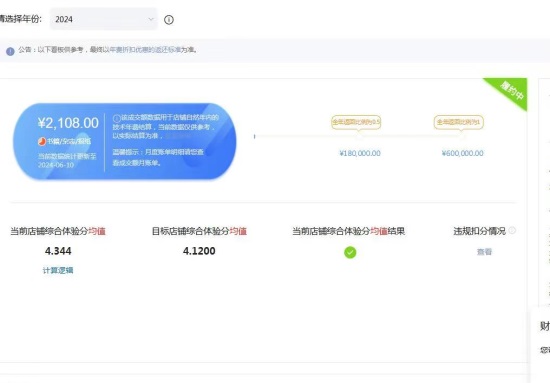Click the ¥180,000.00 threshold amount
550x383 pixels.
click(x=360, y=153)
